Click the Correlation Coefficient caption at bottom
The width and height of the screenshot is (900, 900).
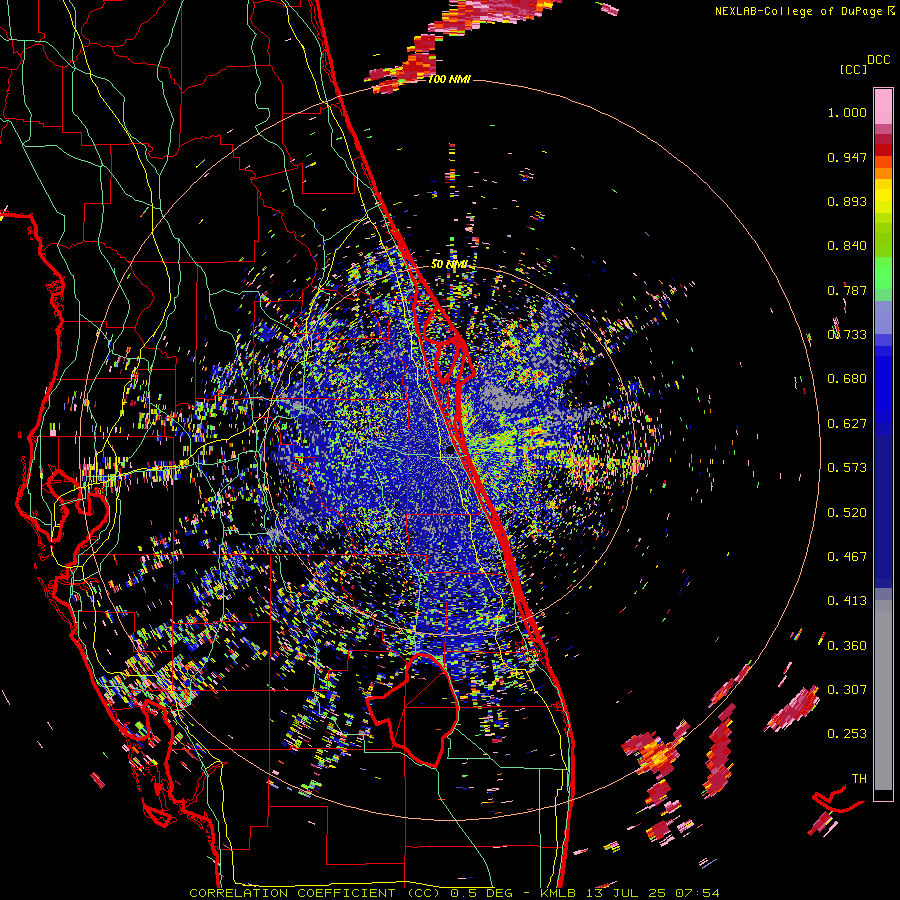point(454,893)
